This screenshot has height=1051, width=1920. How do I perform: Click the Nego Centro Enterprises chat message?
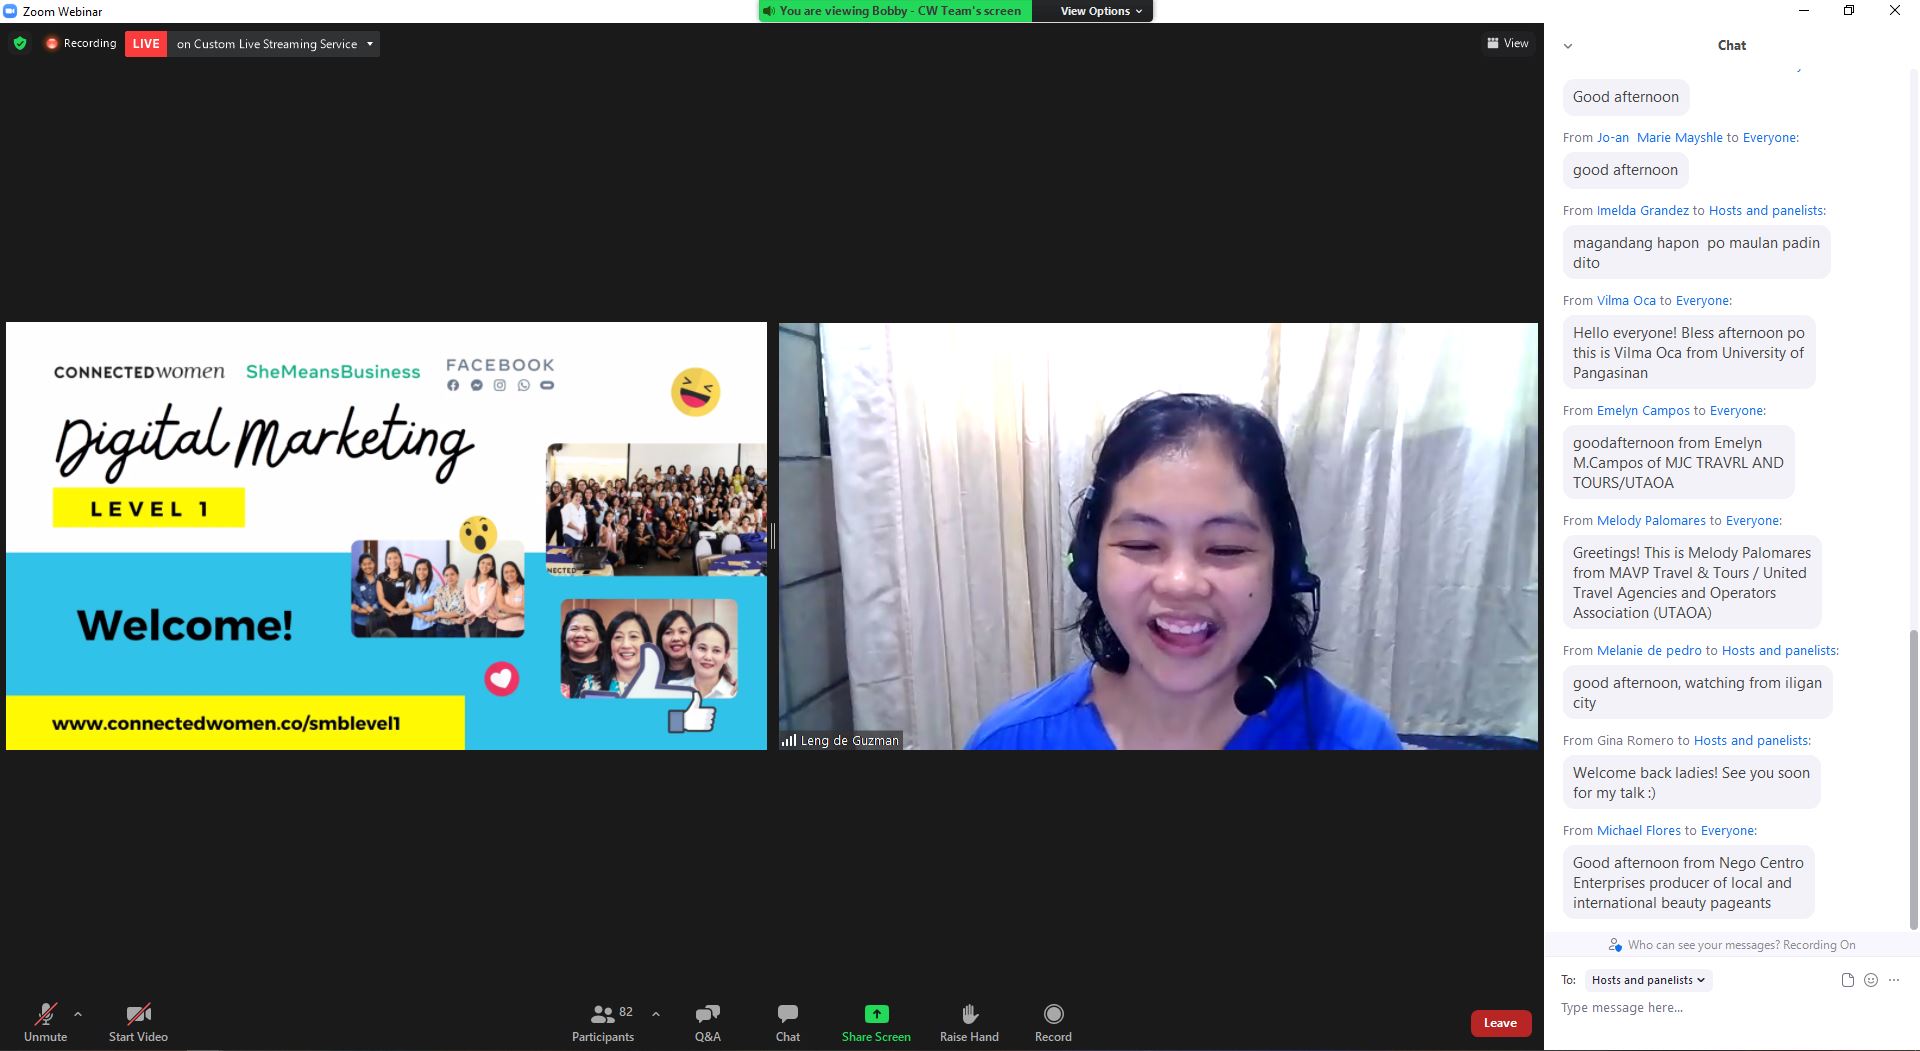point(1688,883)
